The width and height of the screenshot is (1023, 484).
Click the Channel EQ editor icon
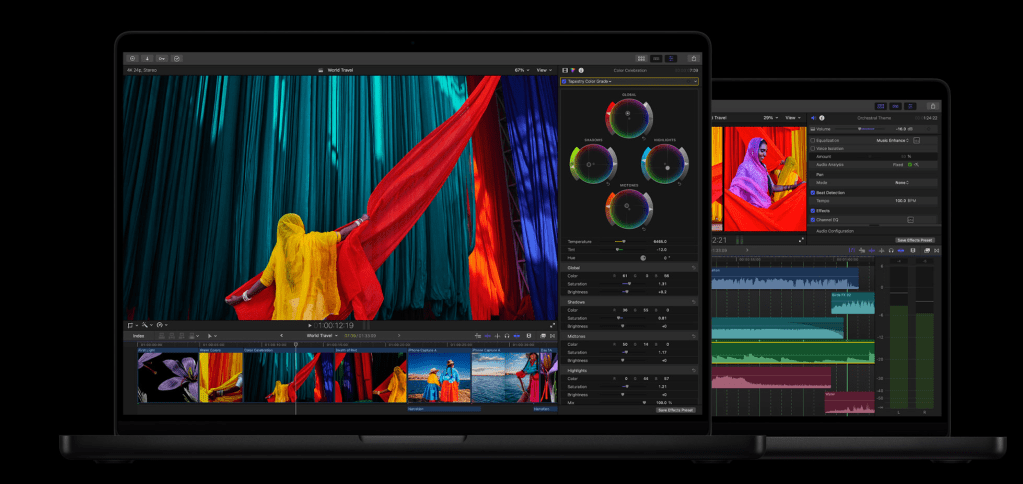pyautogui.click(x=910, y=219)
